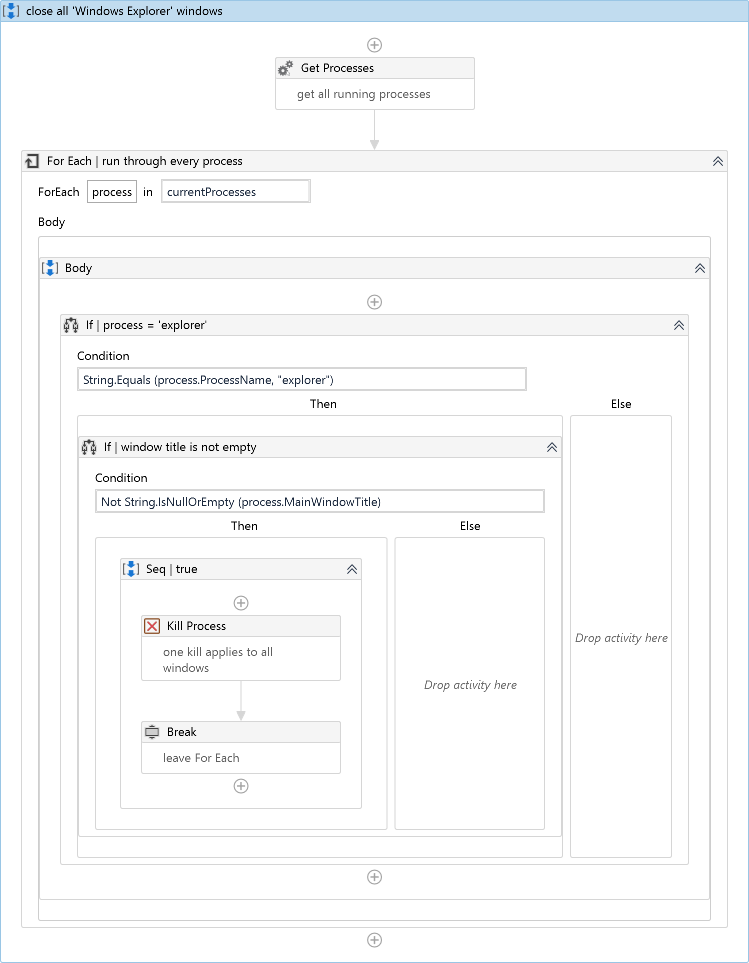Image resolution: width=749 pixels, height=963 pixels.
Task: Select the Break activity title
Action: 182,732
